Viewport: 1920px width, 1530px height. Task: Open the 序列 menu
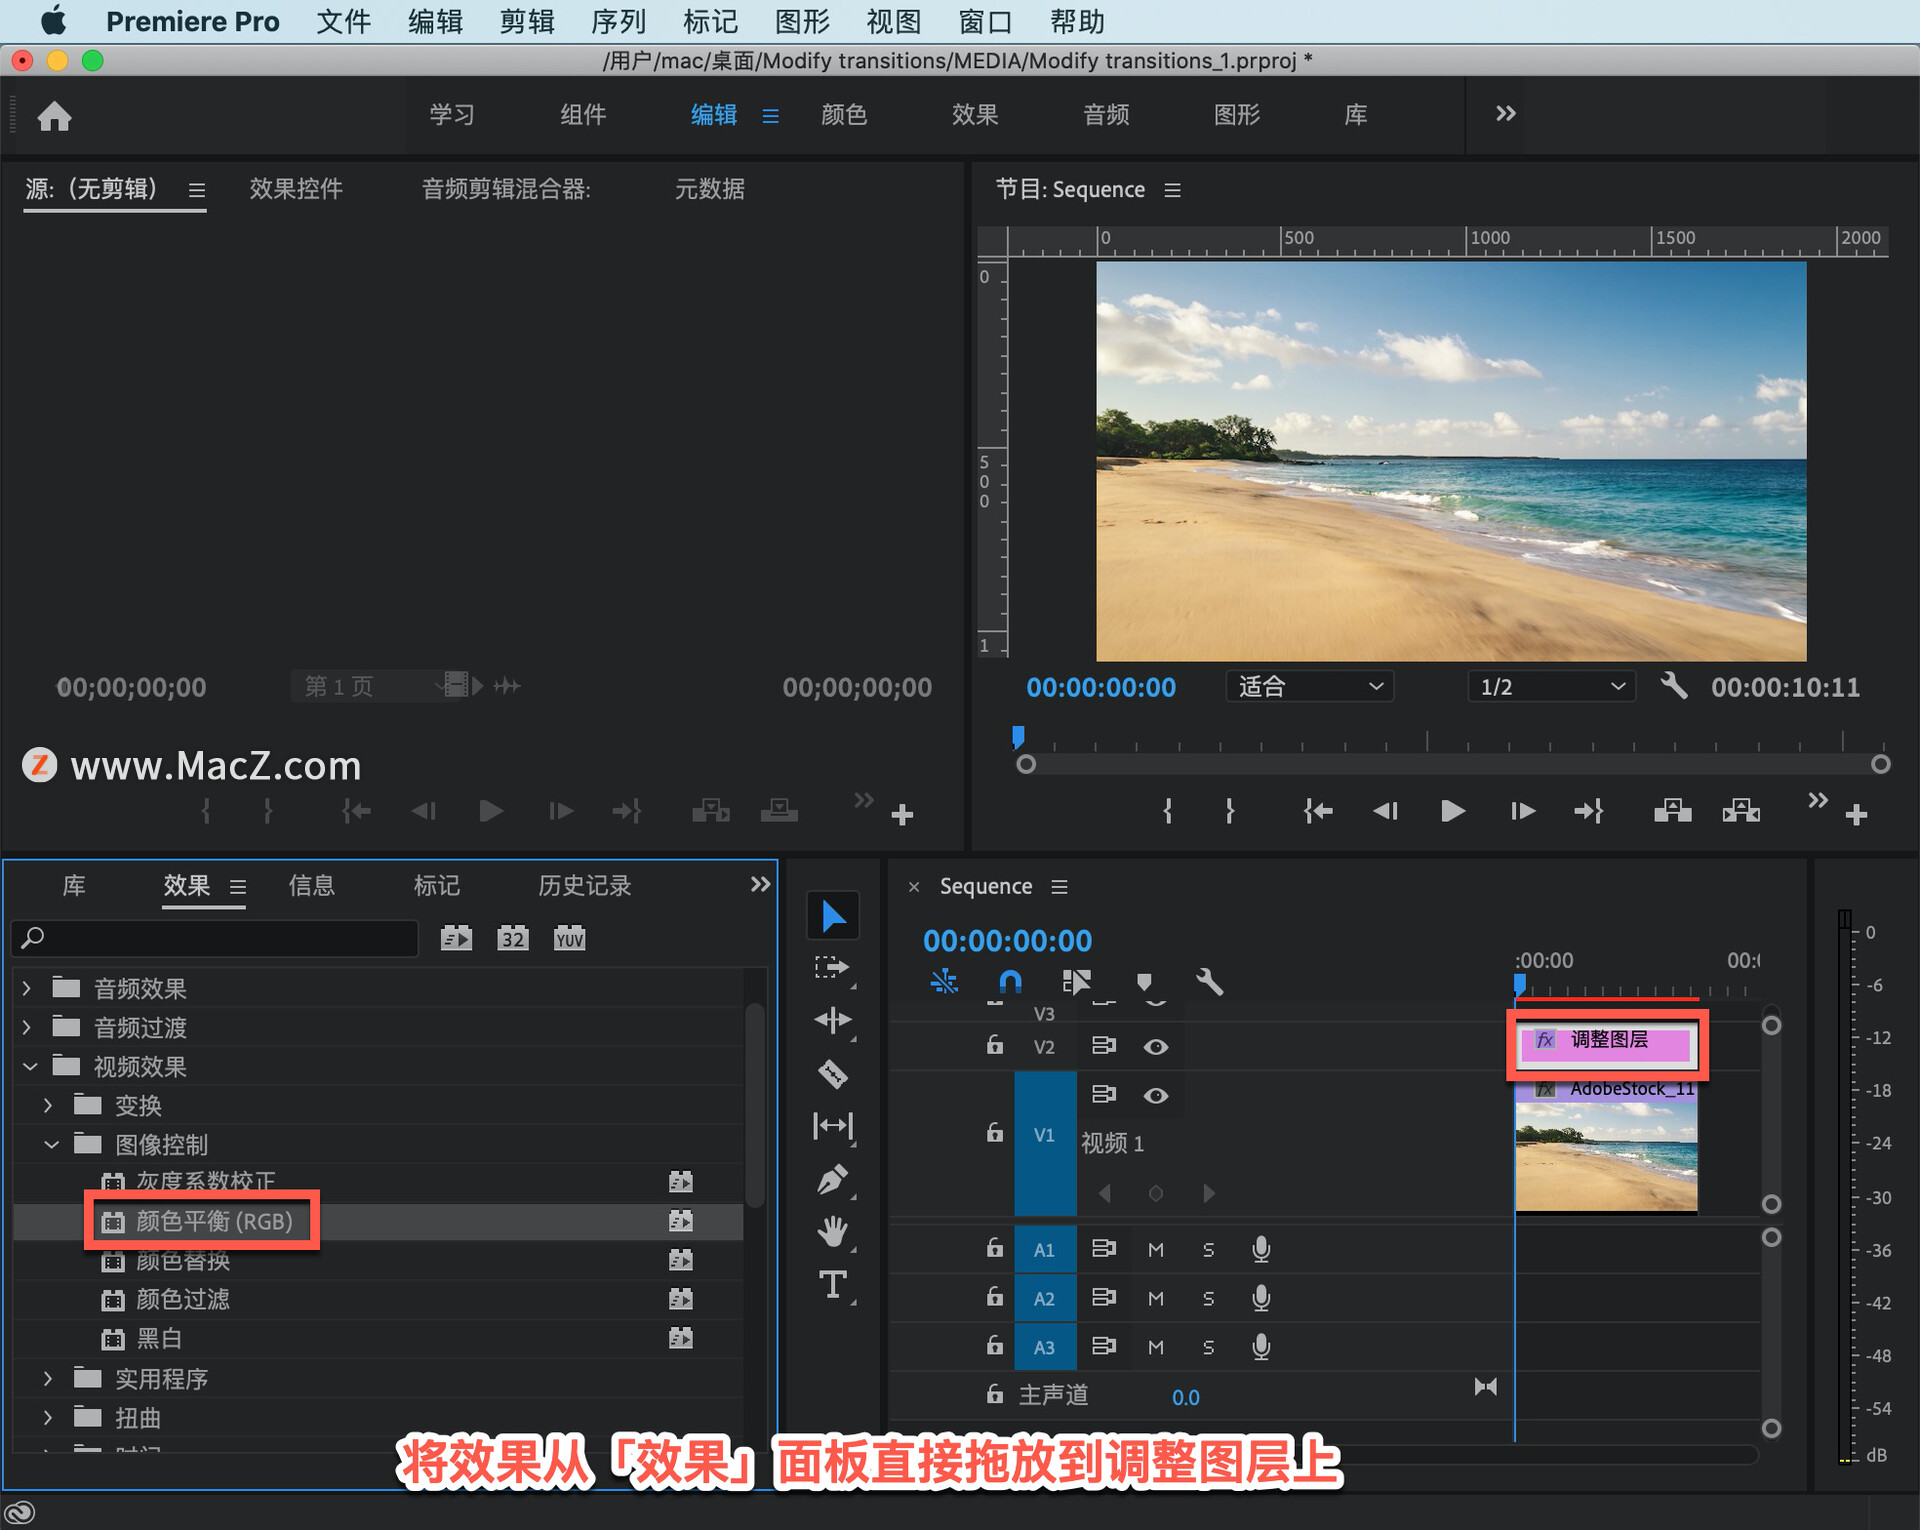[x=618, y=21]
